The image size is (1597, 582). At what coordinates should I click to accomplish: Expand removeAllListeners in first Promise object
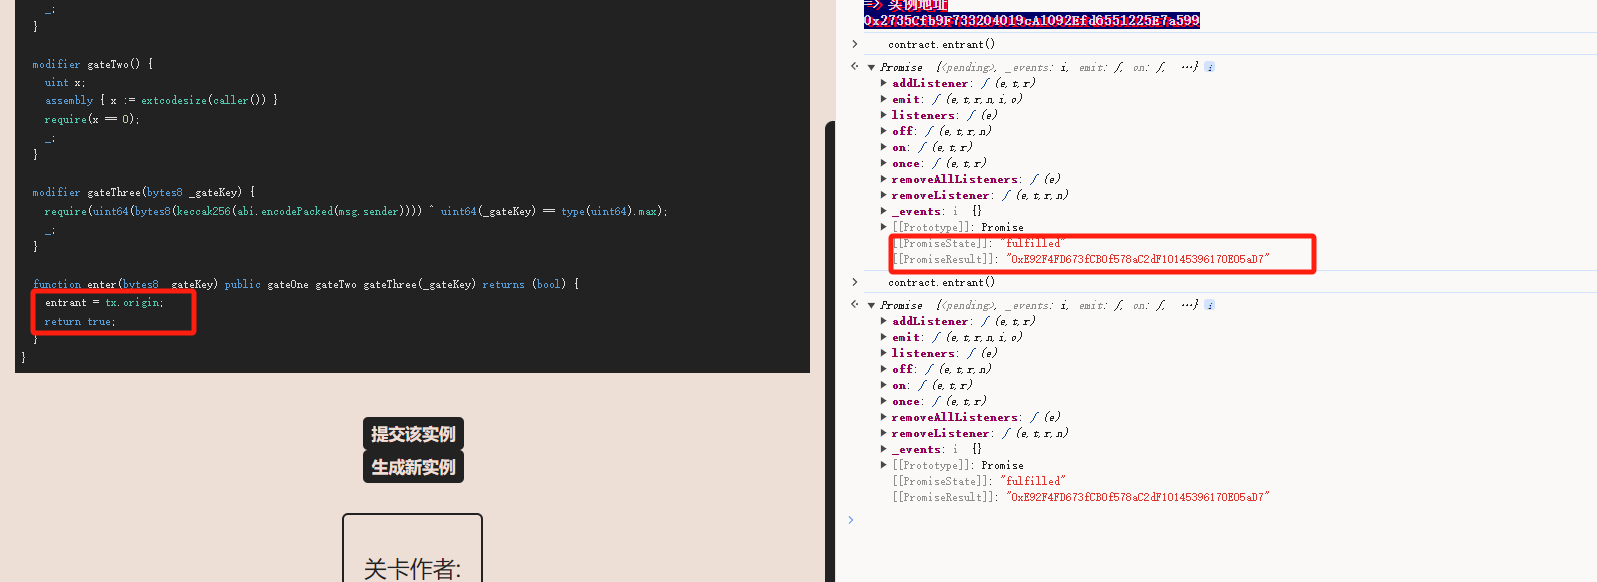click(884, 179)
